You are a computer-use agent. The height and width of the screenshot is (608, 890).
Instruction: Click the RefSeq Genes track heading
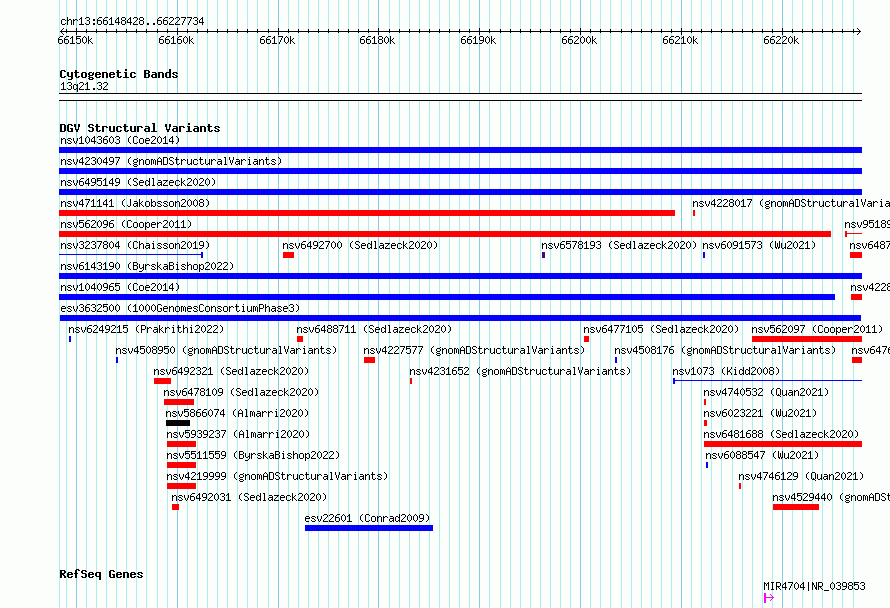[x=101, y=574]
